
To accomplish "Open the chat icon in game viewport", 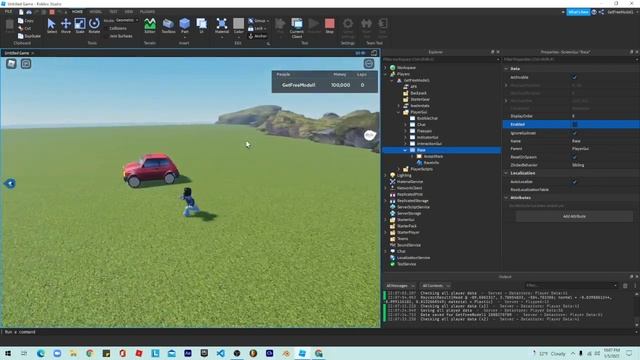I will coord(26,63).
